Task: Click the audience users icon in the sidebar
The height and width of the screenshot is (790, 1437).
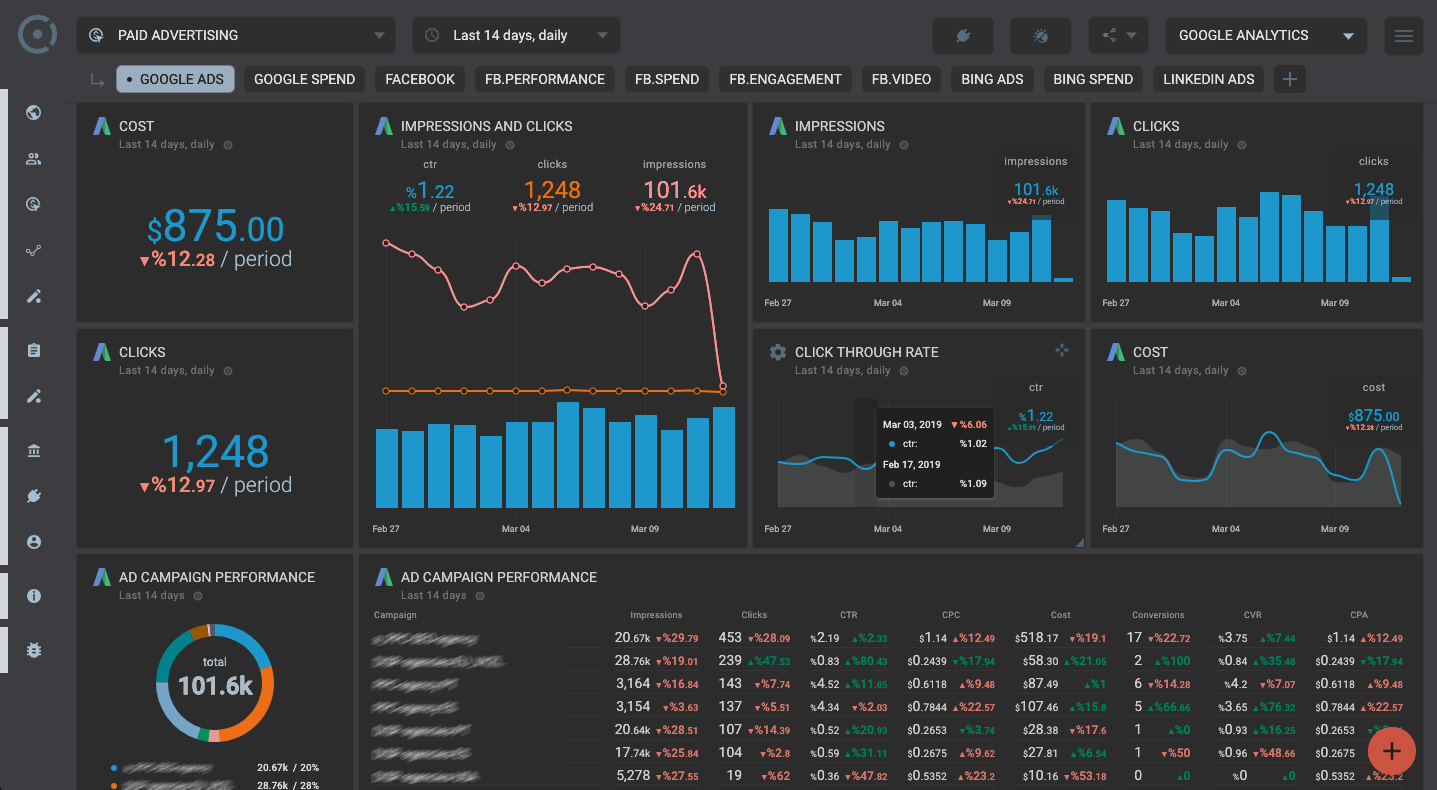Action: (x=33, y=158)
